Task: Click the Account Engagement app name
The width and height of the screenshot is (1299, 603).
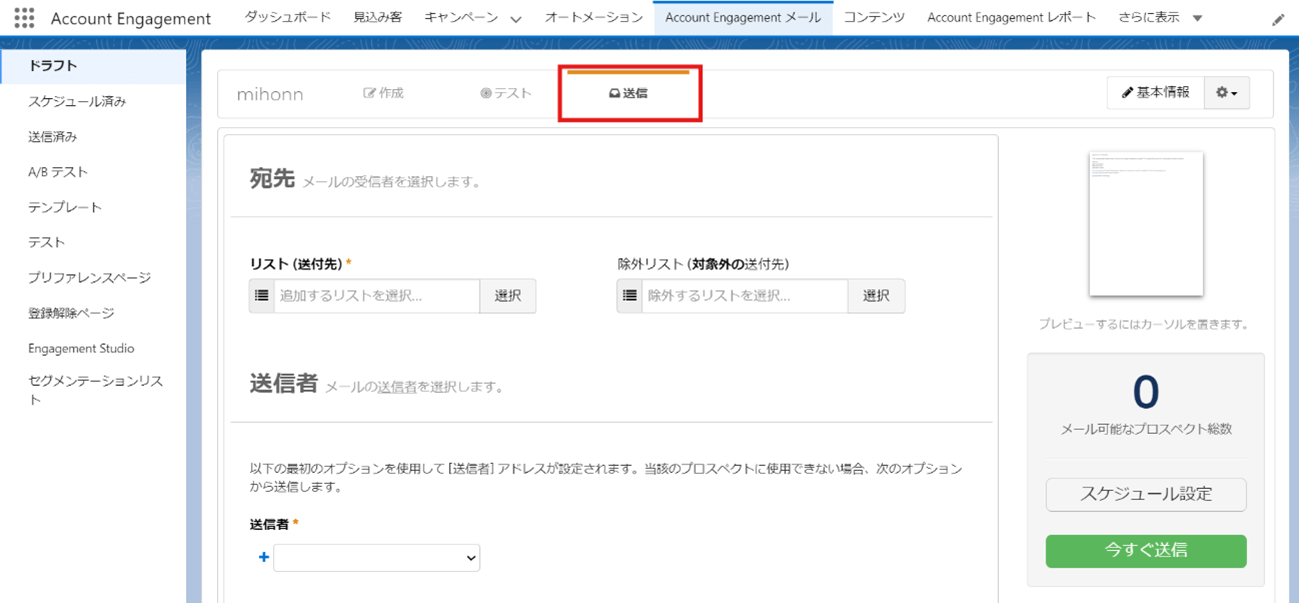Action: coord(131,19)
